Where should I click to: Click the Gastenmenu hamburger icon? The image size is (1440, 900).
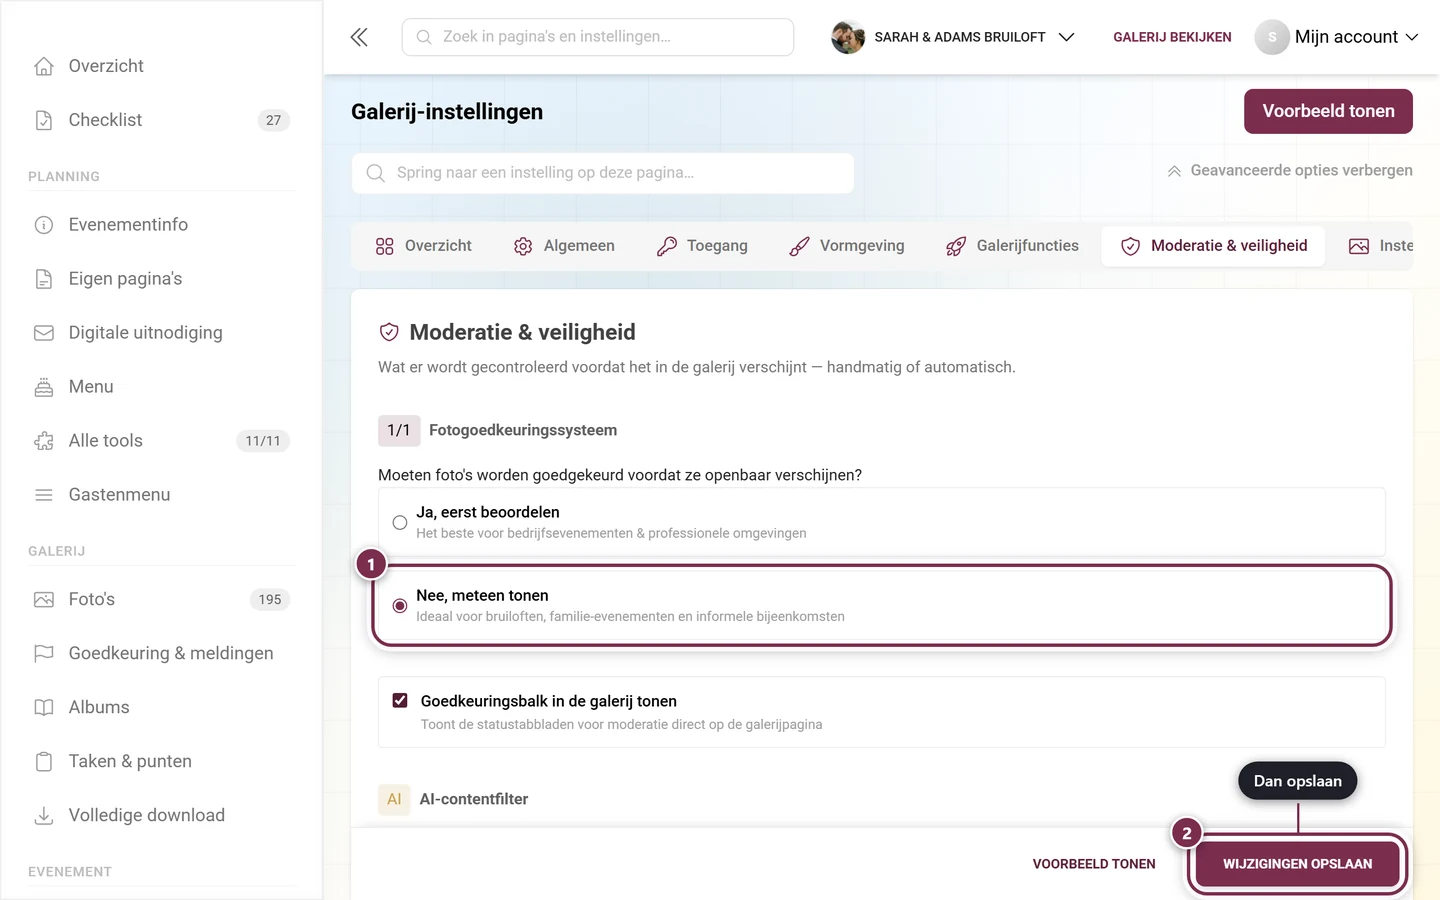pos(44,495)
